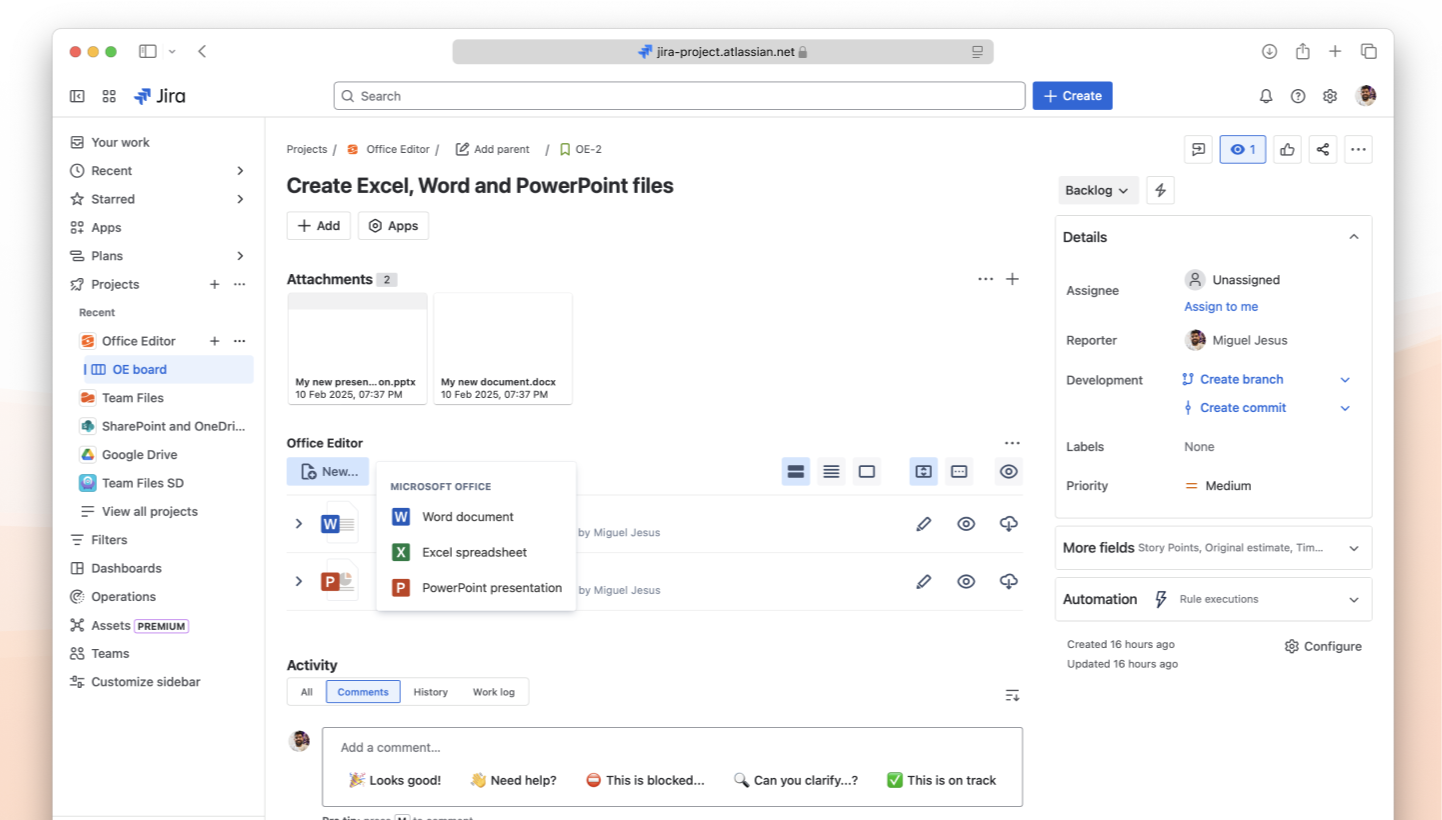Open the Create branch dropdown arrow
The width and height of the screenshot is (1442, 820).
point(1345,380)
